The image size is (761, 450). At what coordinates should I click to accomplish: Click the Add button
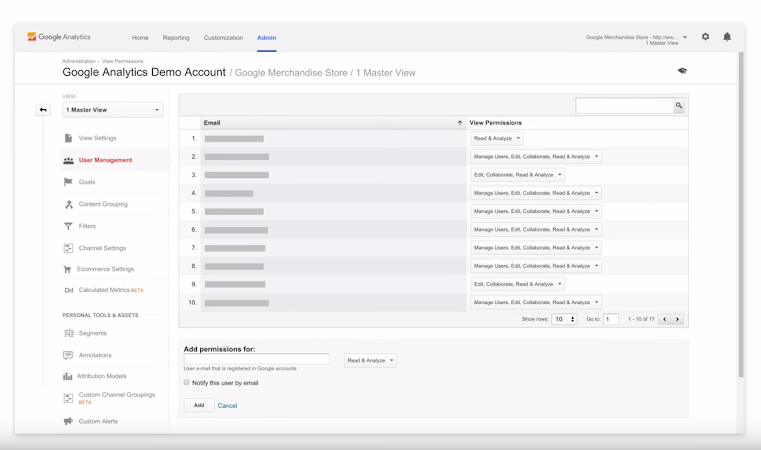point(199,405)
